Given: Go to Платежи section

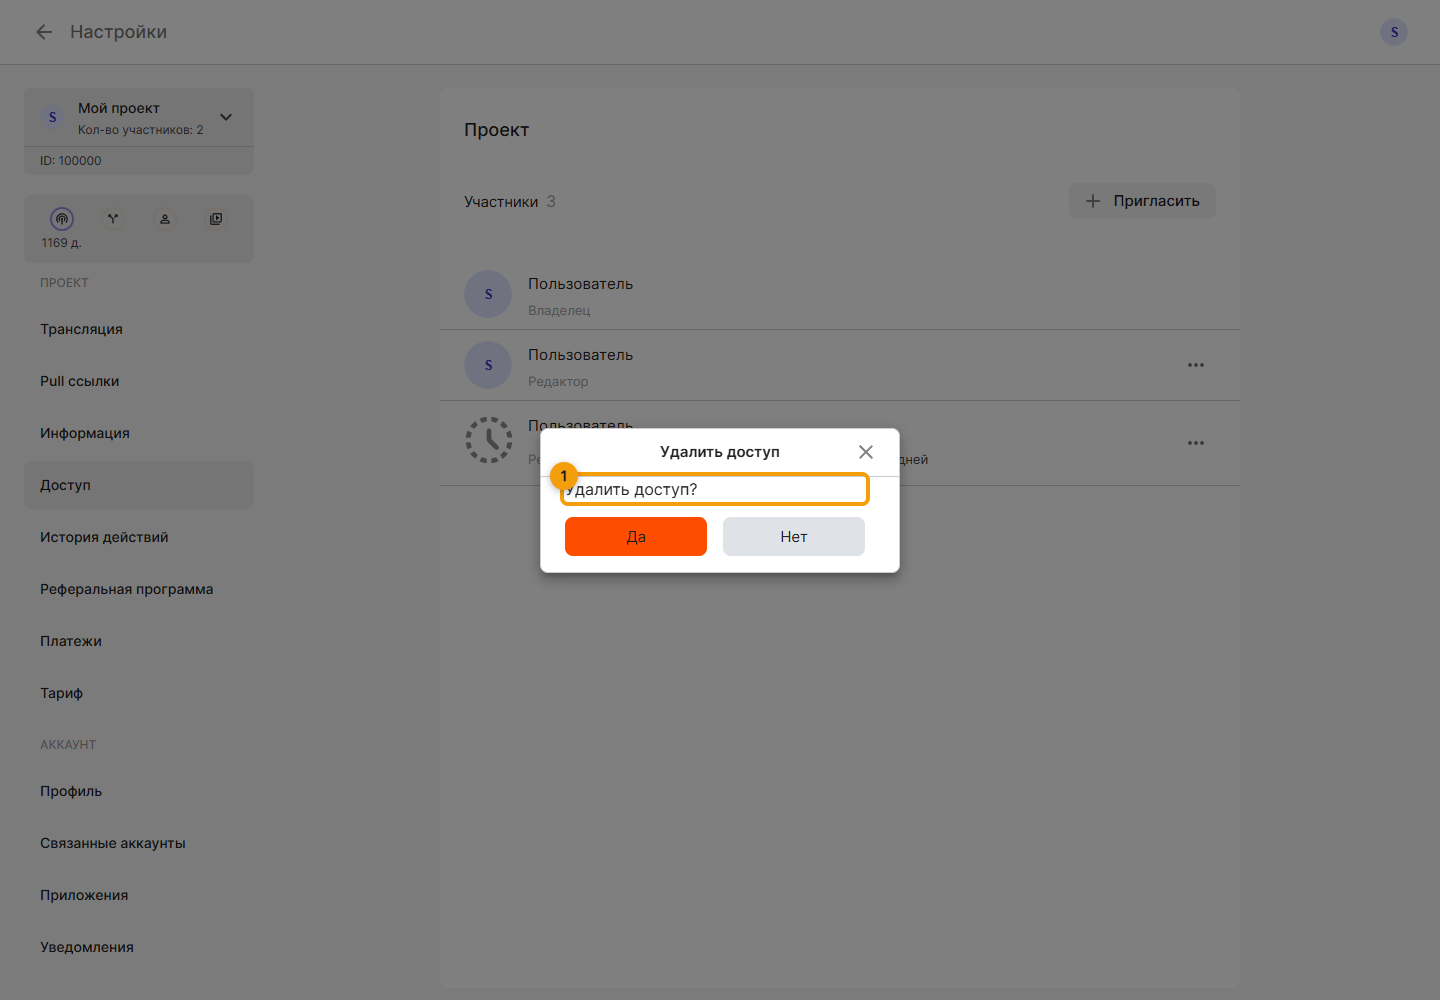Looking at the screenshot, I should (x=139, y=641).
